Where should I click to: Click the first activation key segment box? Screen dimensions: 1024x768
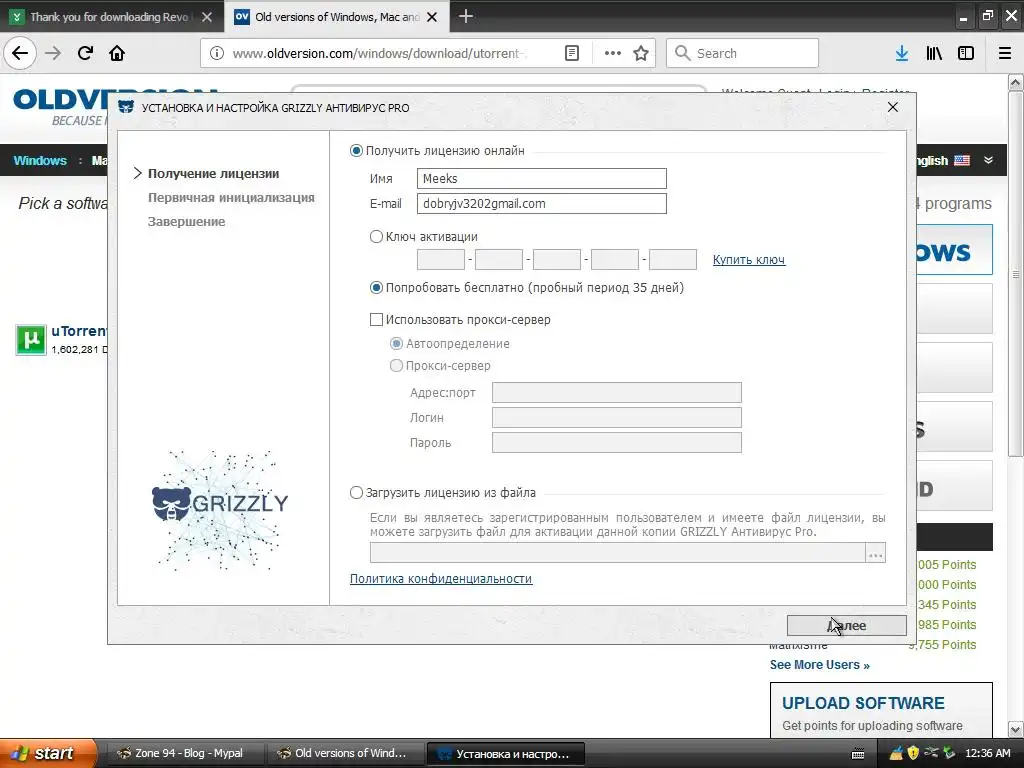[x=441, y=259]
